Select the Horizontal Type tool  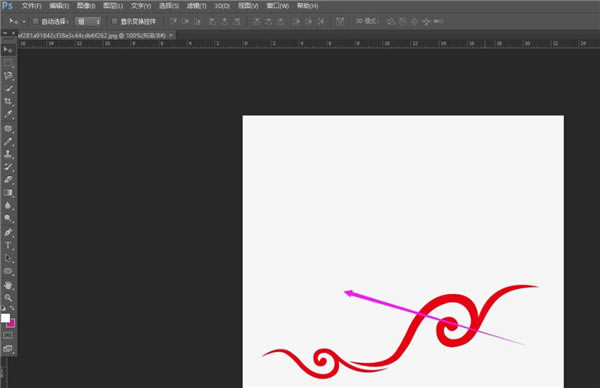pos(8,246)
